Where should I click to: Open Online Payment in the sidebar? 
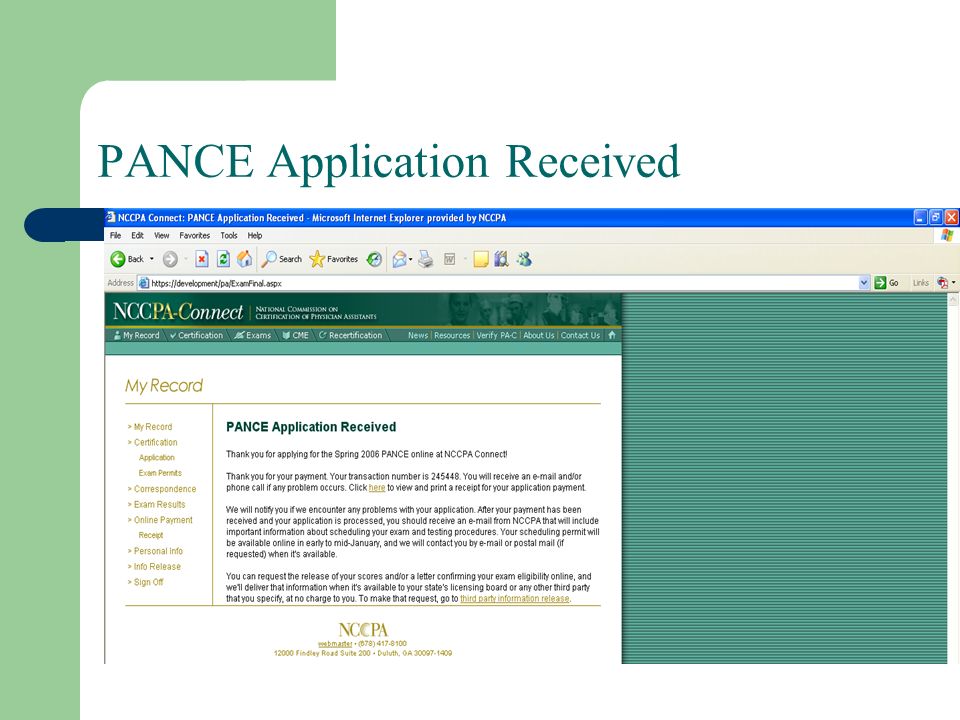[x=163, y=520]
